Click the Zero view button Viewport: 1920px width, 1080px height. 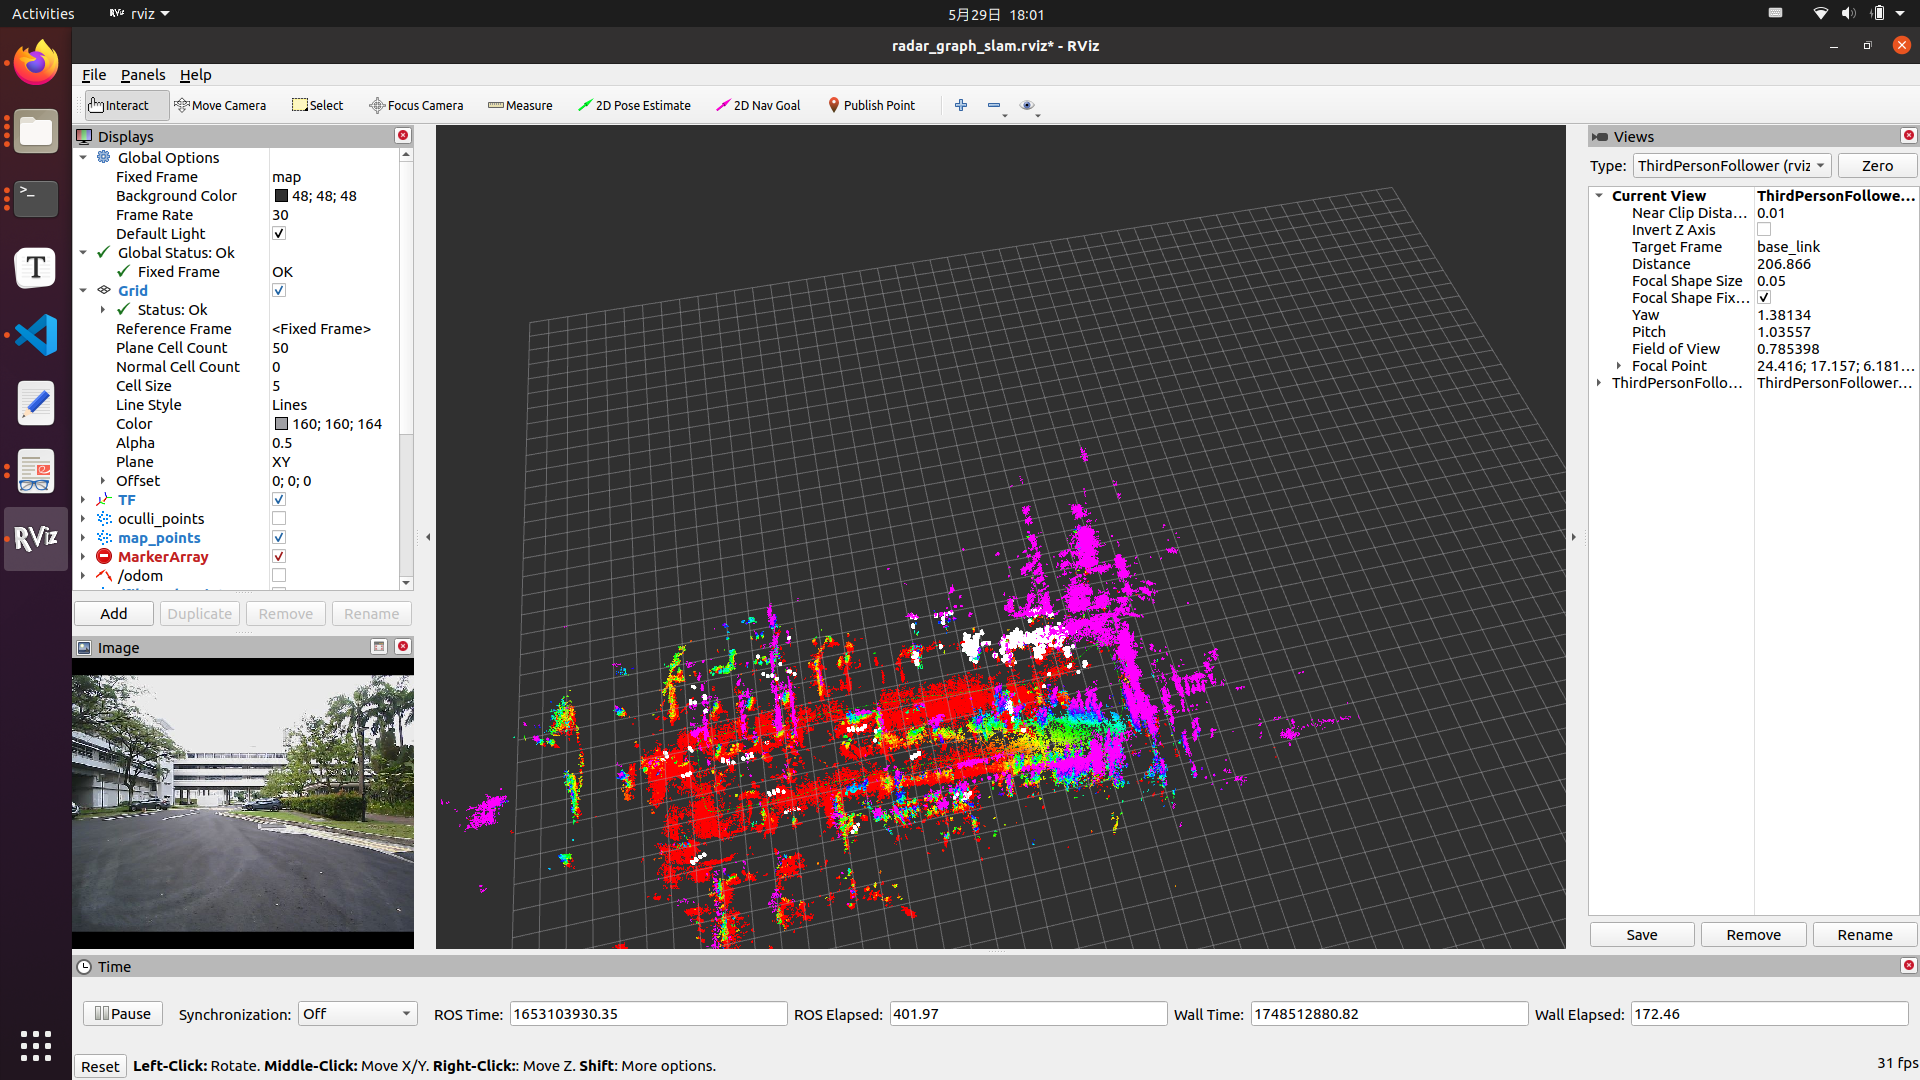(x=1877, y=166)
